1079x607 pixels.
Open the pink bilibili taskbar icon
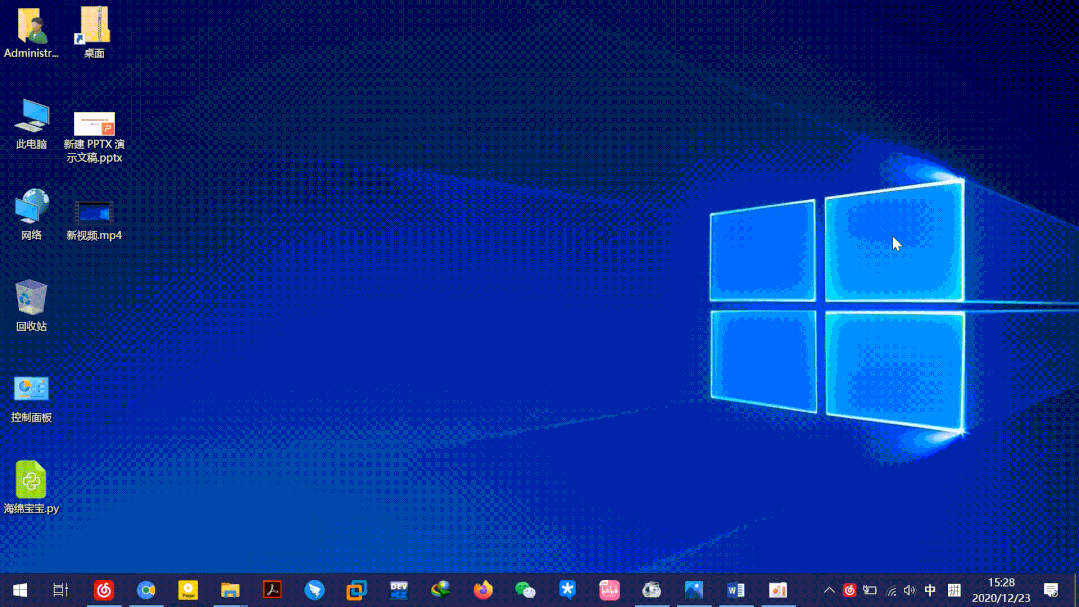click(x=610, y=590)
